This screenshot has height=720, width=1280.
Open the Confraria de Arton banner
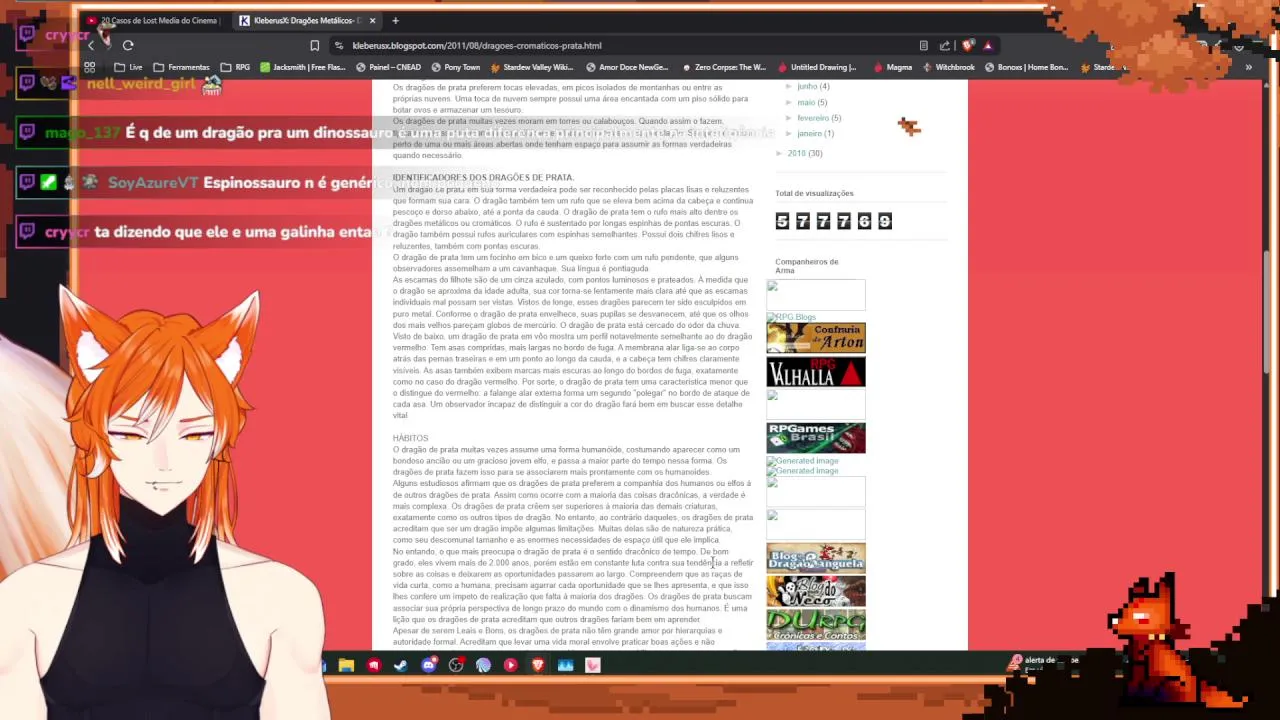point(816,338)
